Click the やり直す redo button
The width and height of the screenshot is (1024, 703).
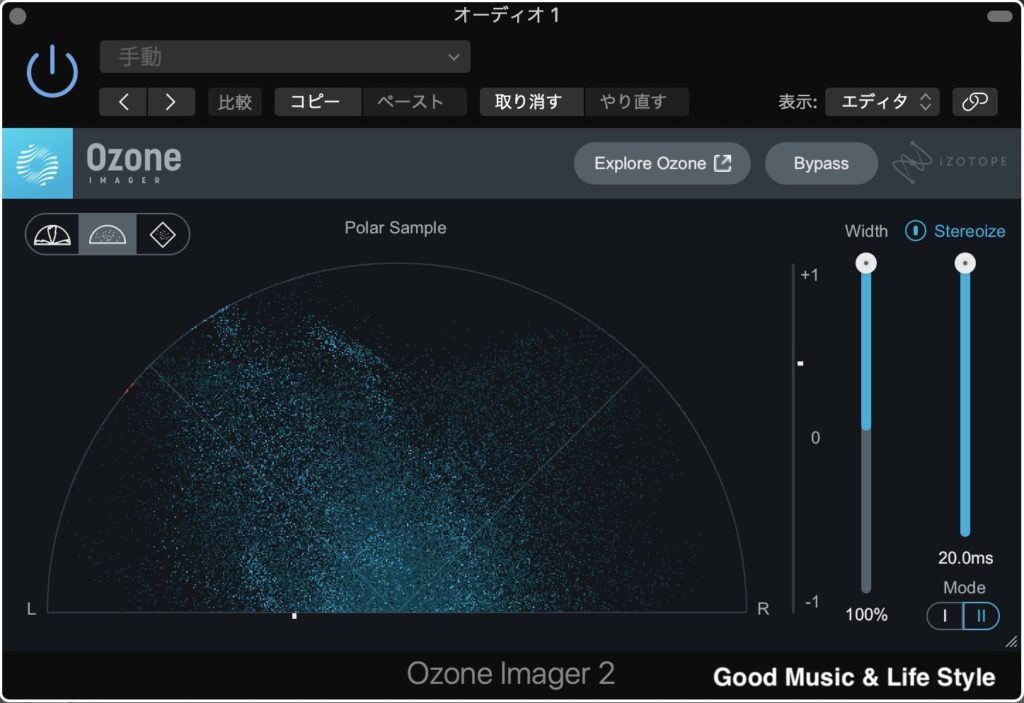pyautogui.click(x=636, y=102)
